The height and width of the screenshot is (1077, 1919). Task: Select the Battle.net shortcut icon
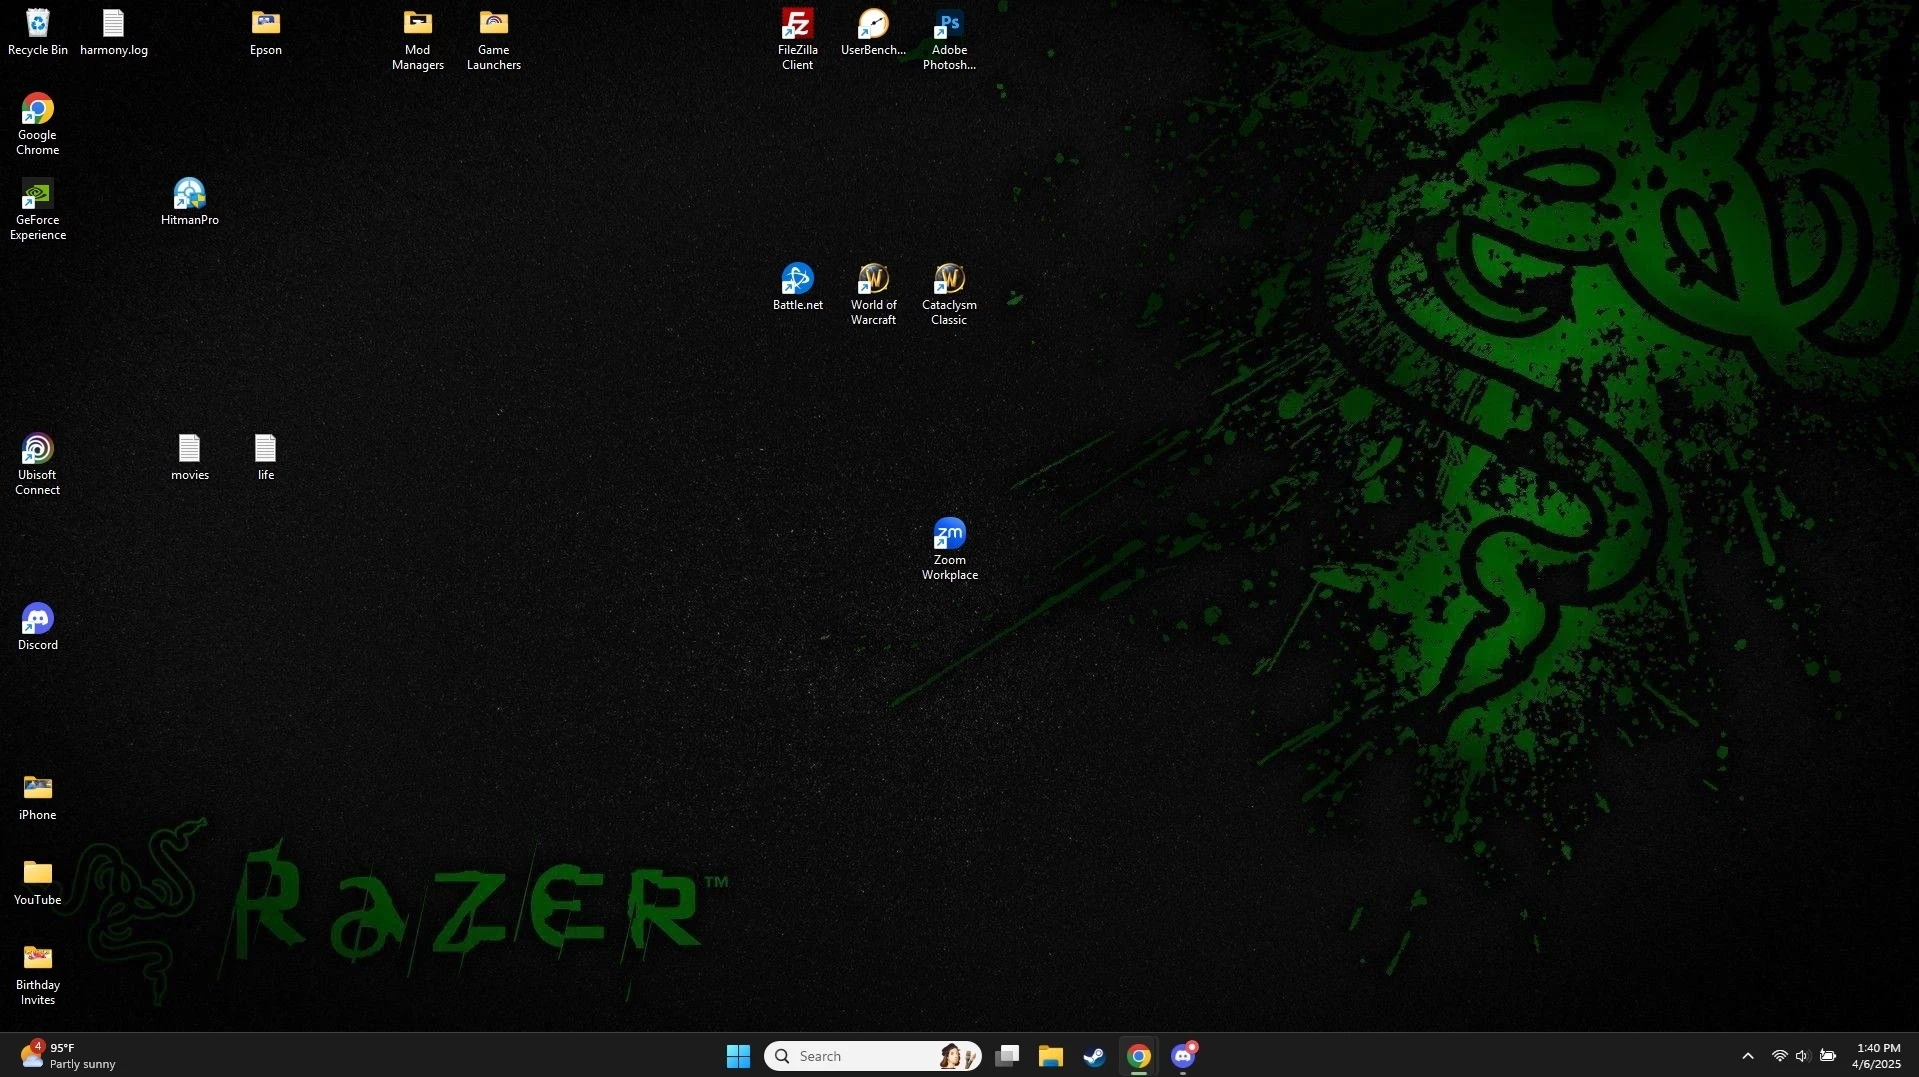(797, 287)
